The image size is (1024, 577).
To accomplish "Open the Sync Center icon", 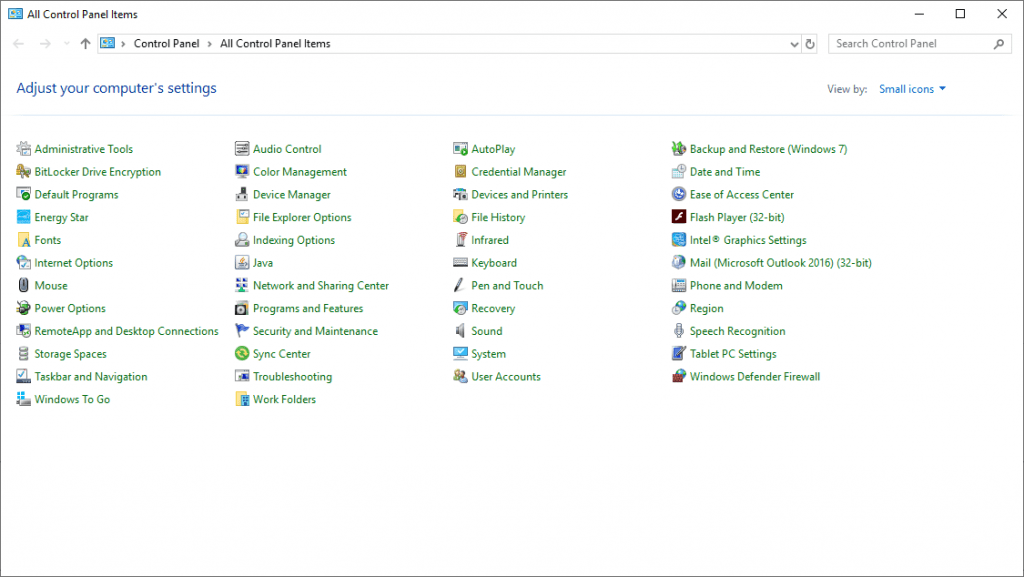I will coord(242,354).
